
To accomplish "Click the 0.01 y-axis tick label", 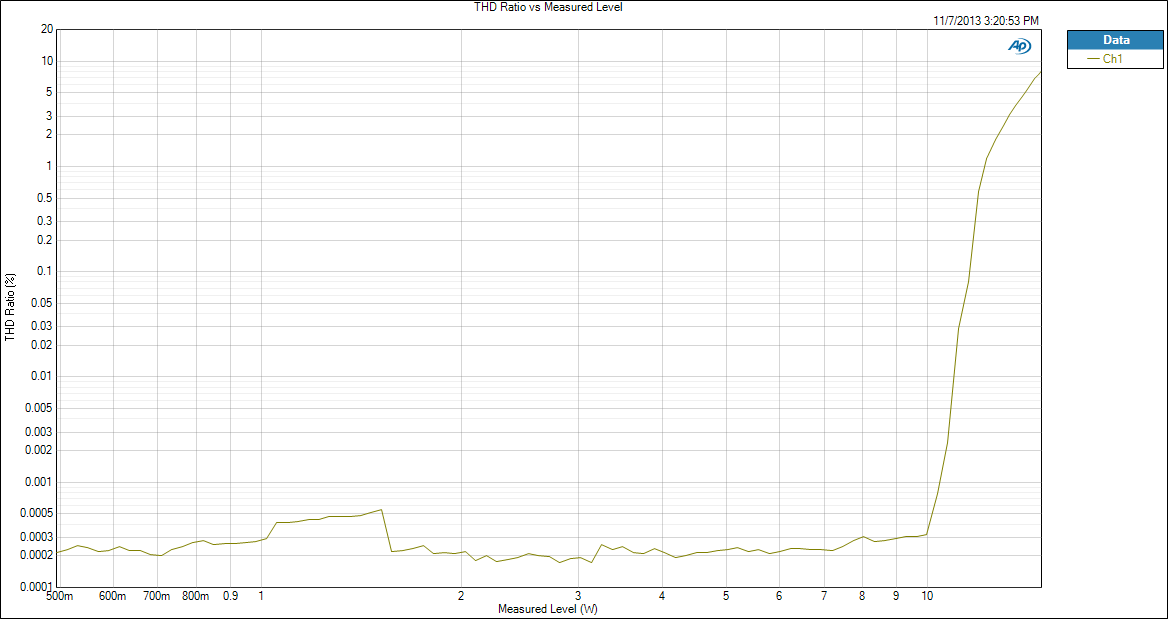I will click(x=42, y=377).
